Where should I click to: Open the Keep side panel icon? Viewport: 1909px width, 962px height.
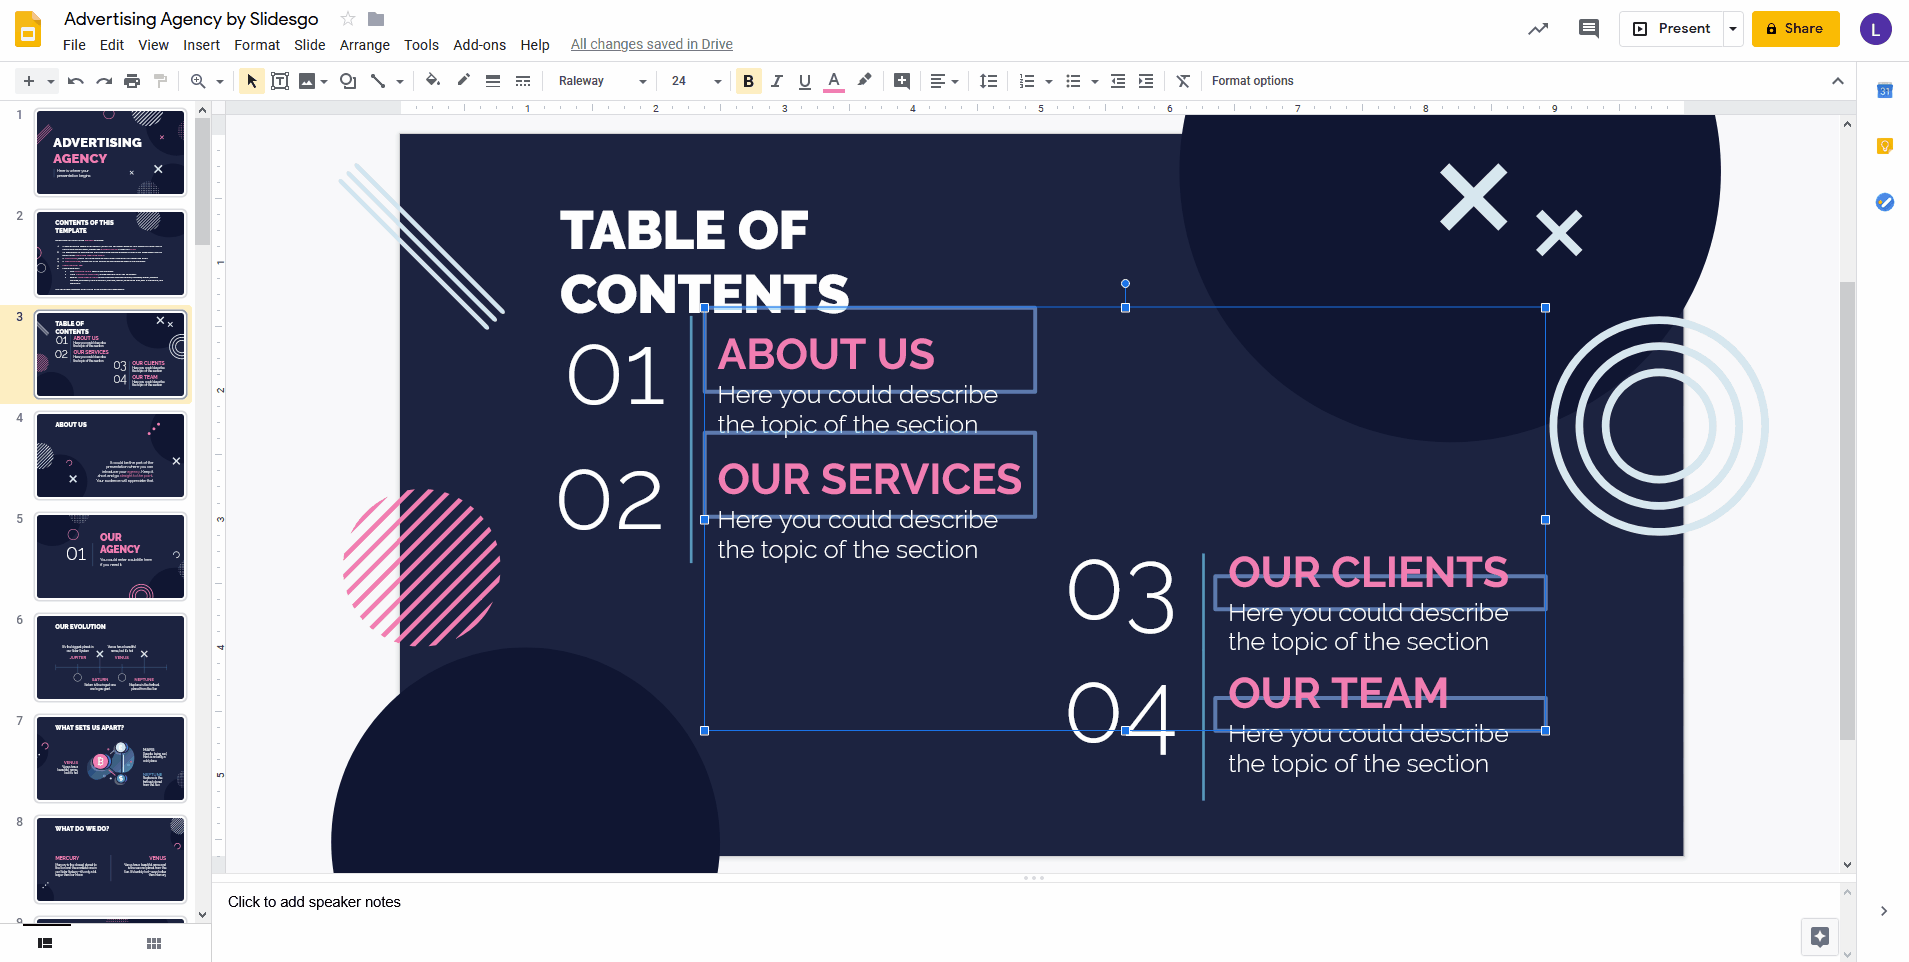click(x=1884, y=146)
